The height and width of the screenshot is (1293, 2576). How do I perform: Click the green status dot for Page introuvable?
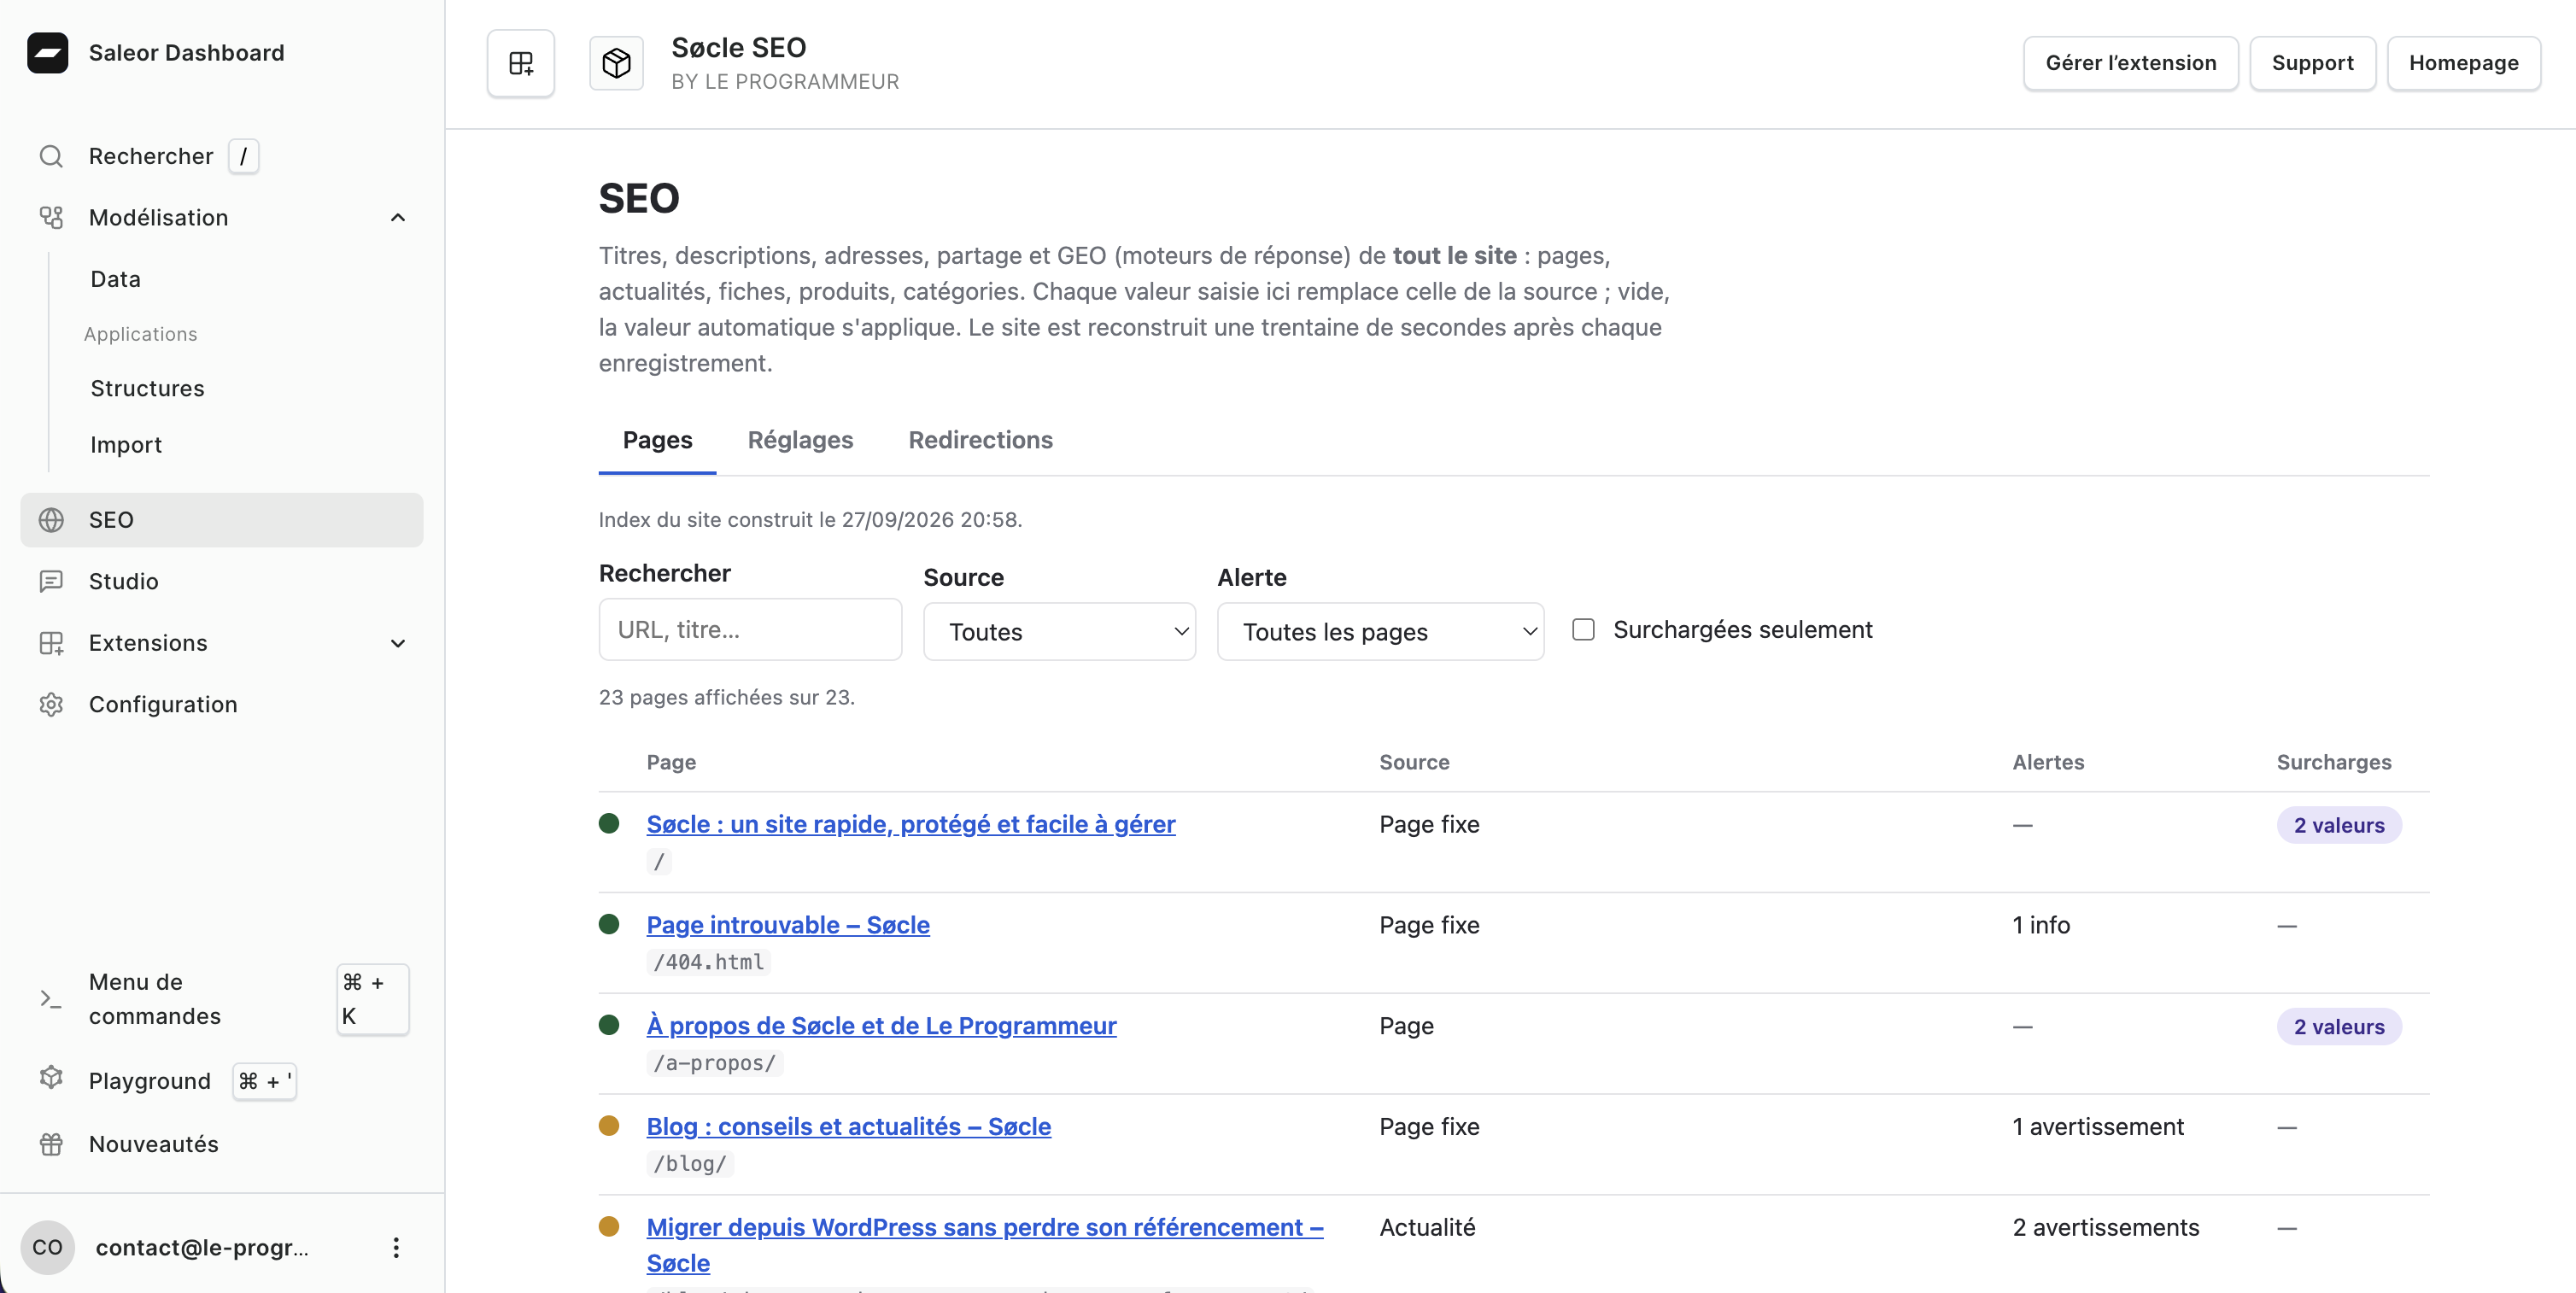tap(609, 924)
